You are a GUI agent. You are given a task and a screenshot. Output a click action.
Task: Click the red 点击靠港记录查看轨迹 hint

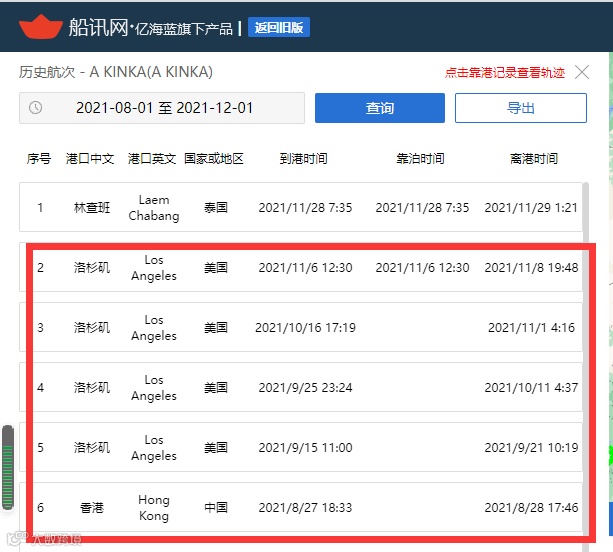pos(505,72)
